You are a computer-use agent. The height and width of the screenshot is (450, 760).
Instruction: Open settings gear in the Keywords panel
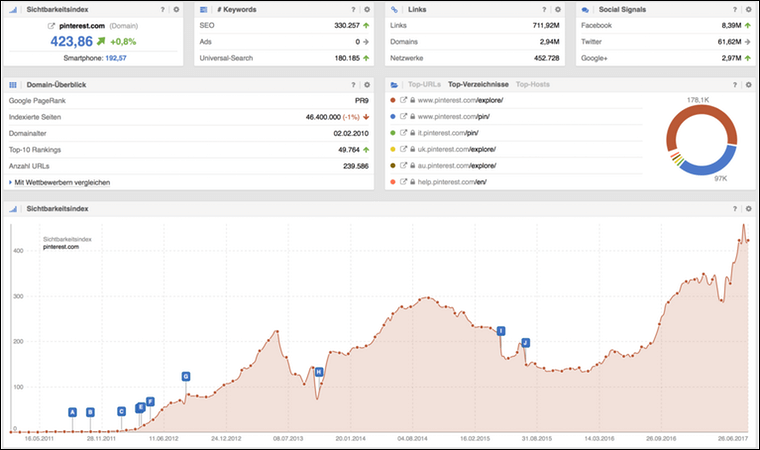point(366,9)
